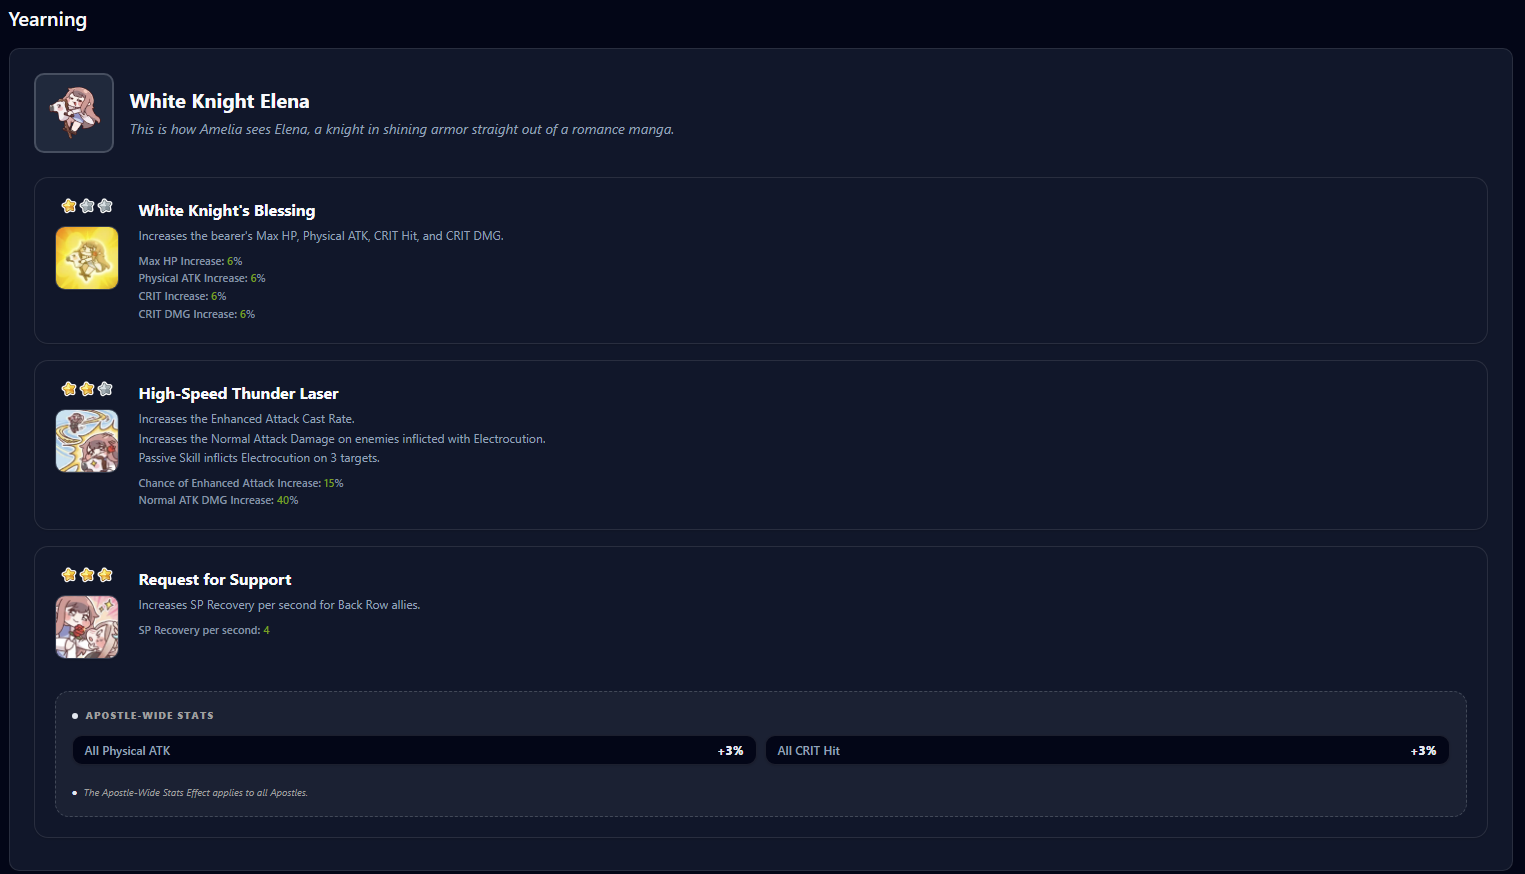
Task: Click the Passive Skill inflicts Electrocution line
Action: tap(259, 459)
